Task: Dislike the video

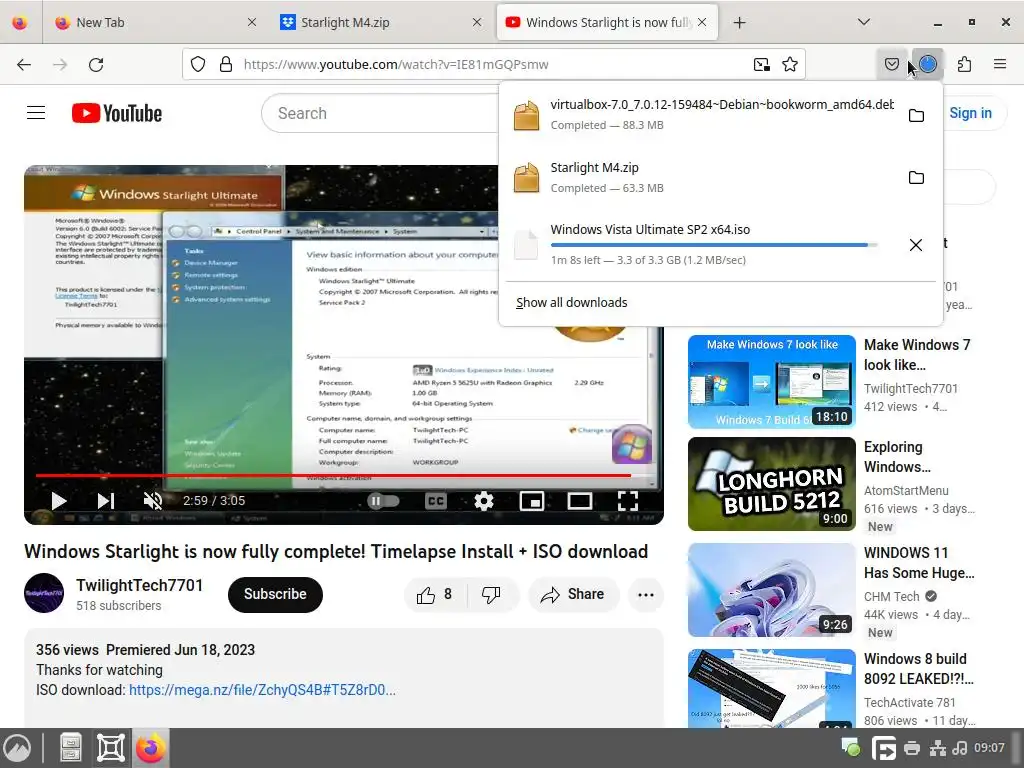Action: (x=492, y=594)
